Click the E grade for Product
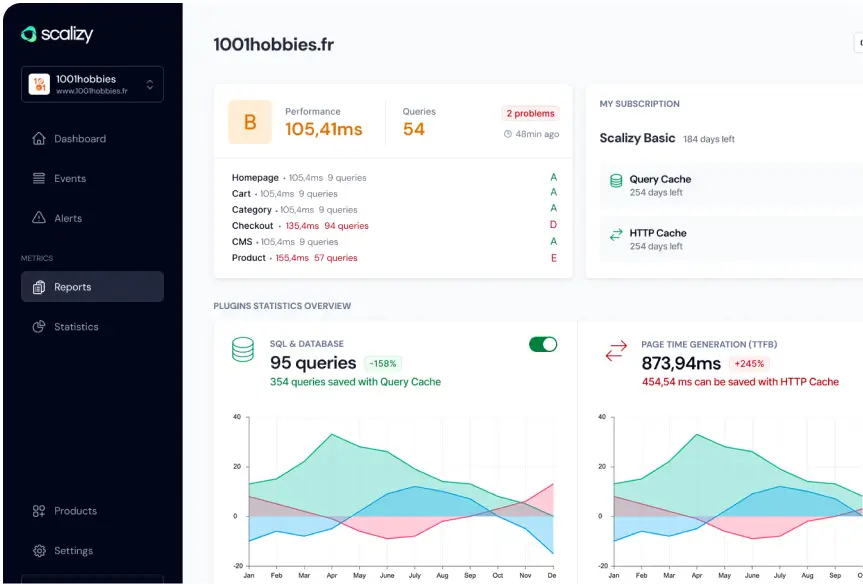This screenshot has width=863, height=584. tap(554, 258)
